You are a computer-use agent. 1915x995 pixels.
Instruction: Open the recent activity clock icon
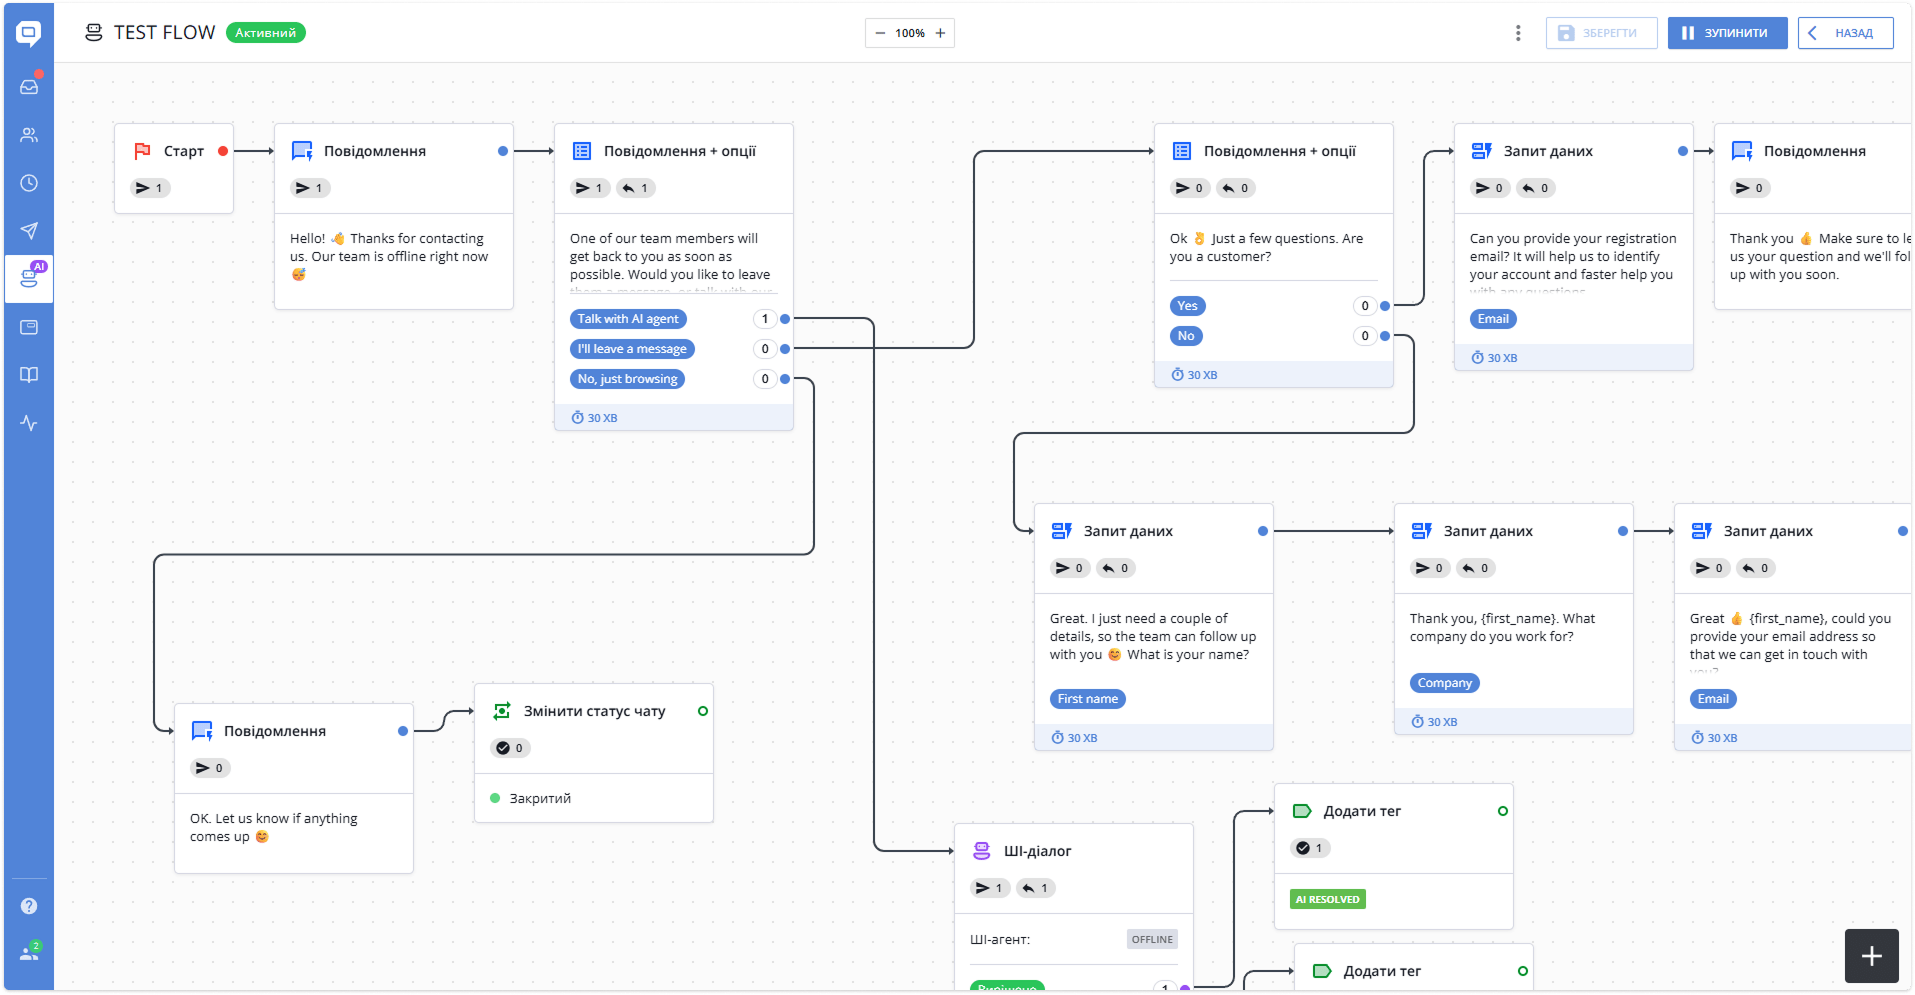[29, 182]
